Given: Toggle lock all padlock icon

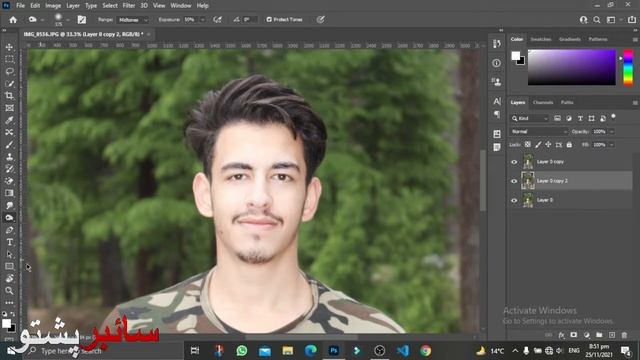Looking at the screenshot, I should click(x=569, y=144).
